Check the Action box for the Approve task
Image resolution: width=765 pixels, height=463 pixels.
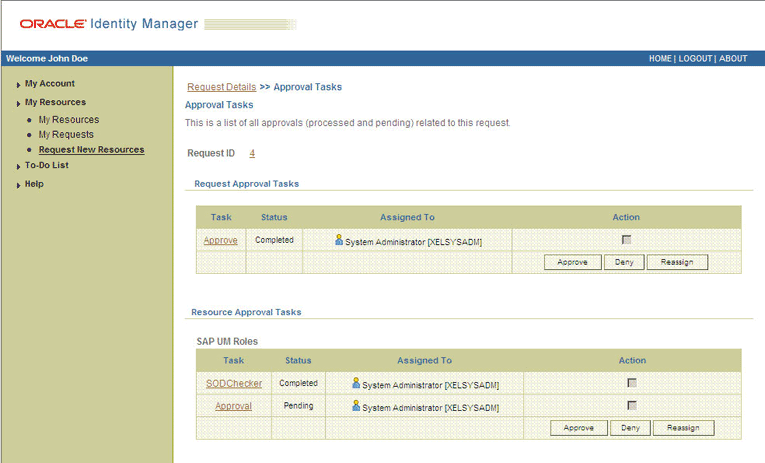626,240
